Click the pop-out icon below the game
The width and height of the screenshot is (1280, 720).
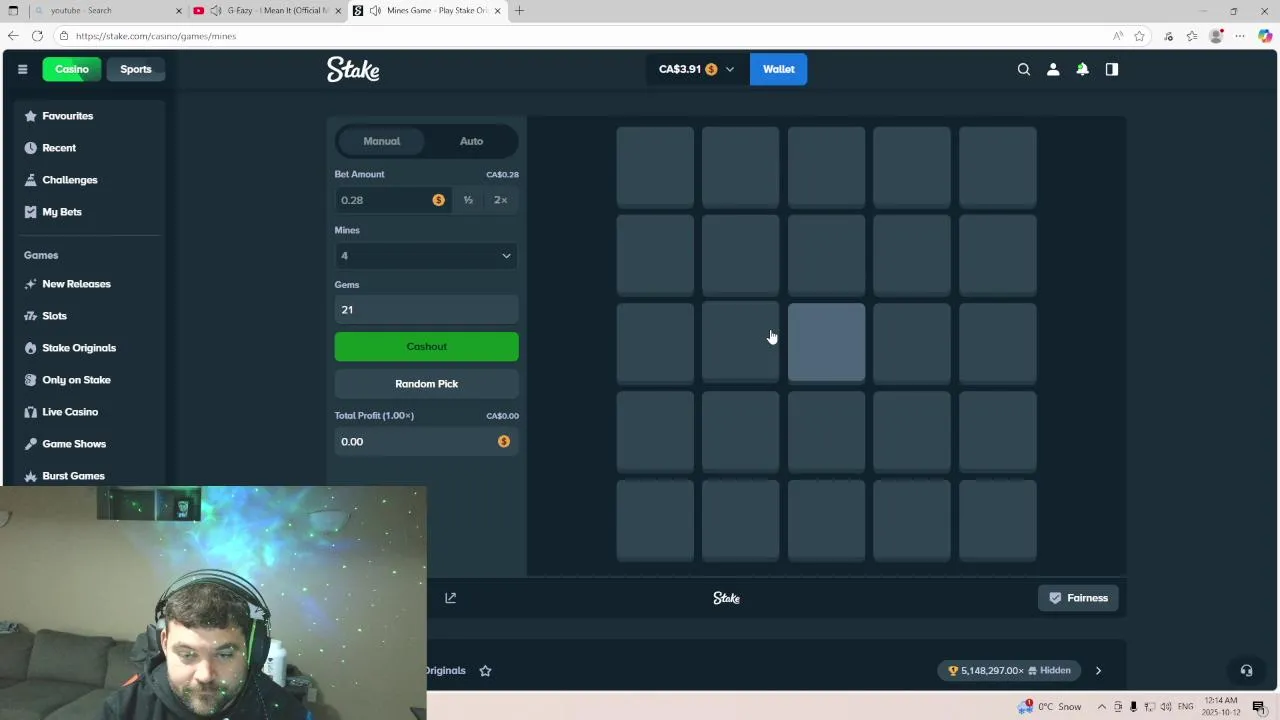click(x=451, y=598)
